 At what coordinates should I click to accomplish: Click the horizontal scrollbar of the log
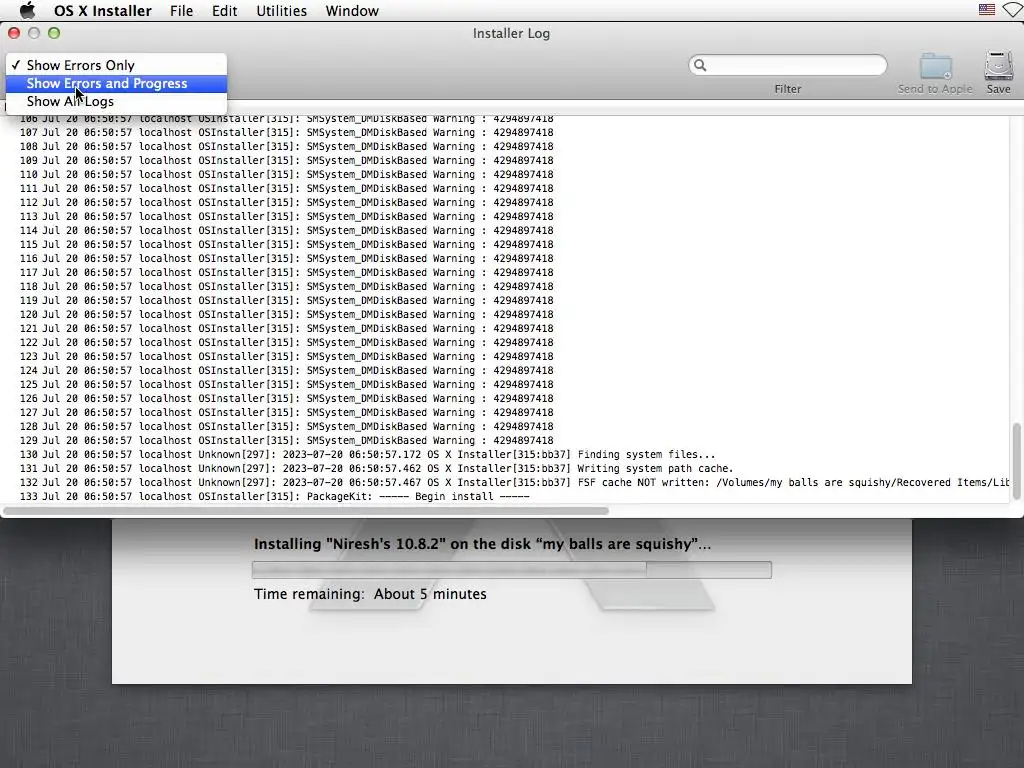click(307, 511)
